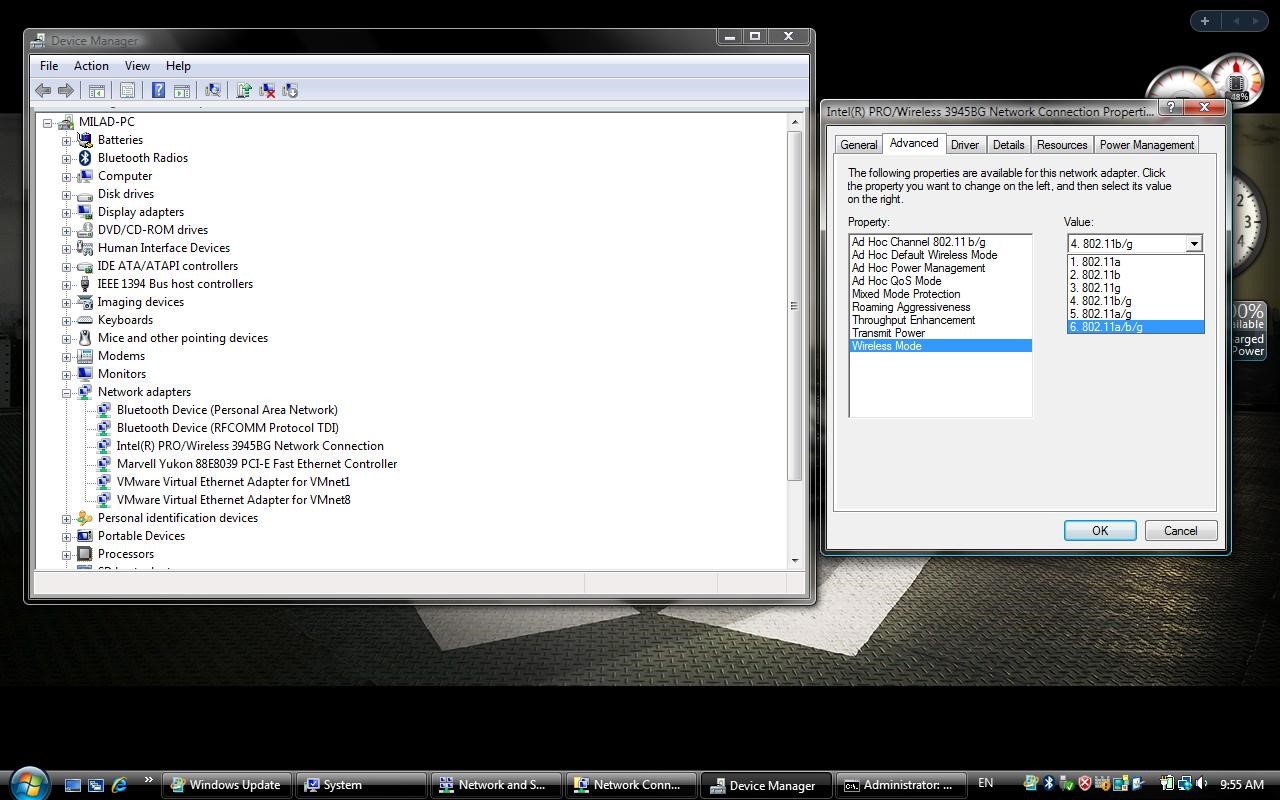
Task: Click the Uninstall device icon with red X
Action: pos(267,91)
